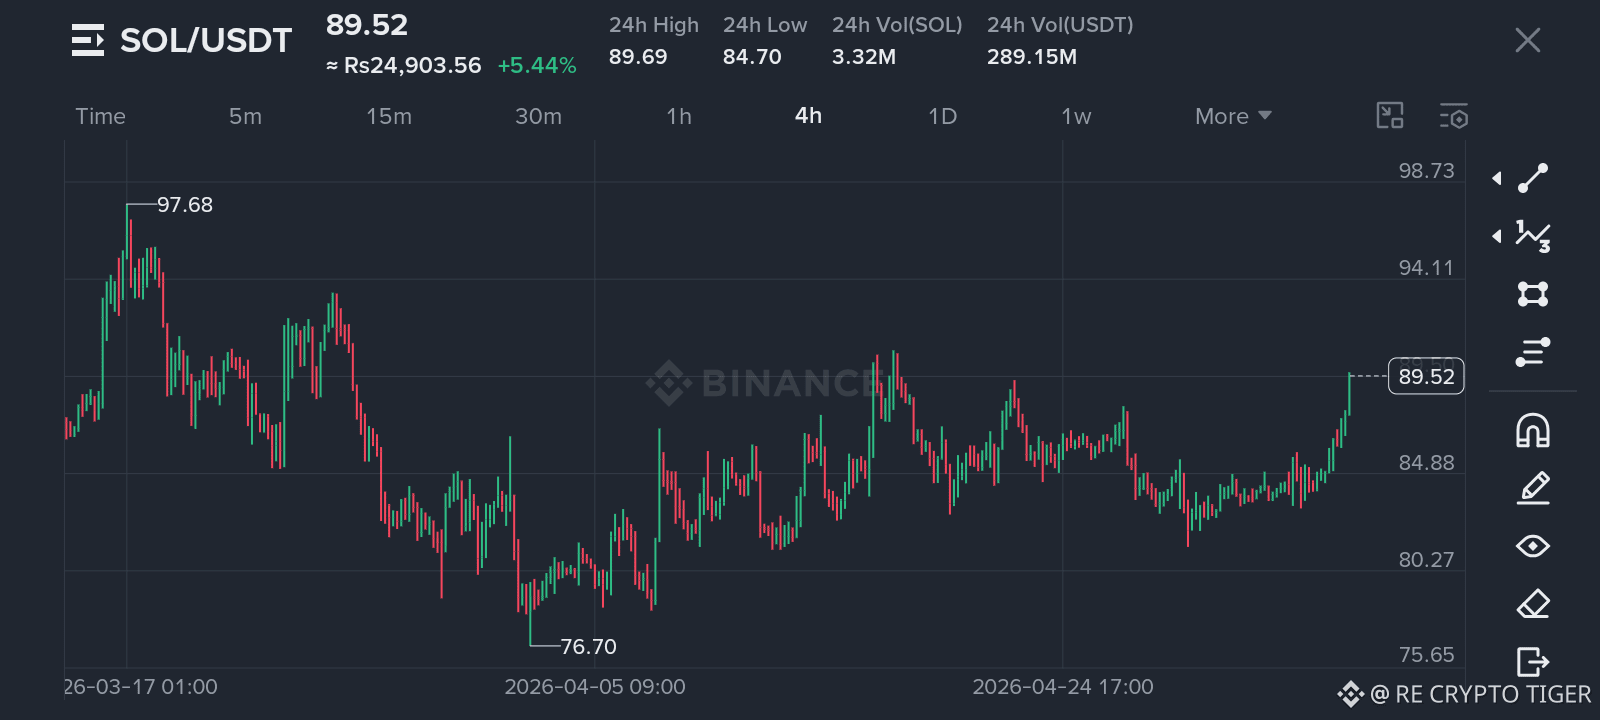Click the 24h High value 89.69
The width and height of the screenshot is (1600, 720).
tap(638, 57)
